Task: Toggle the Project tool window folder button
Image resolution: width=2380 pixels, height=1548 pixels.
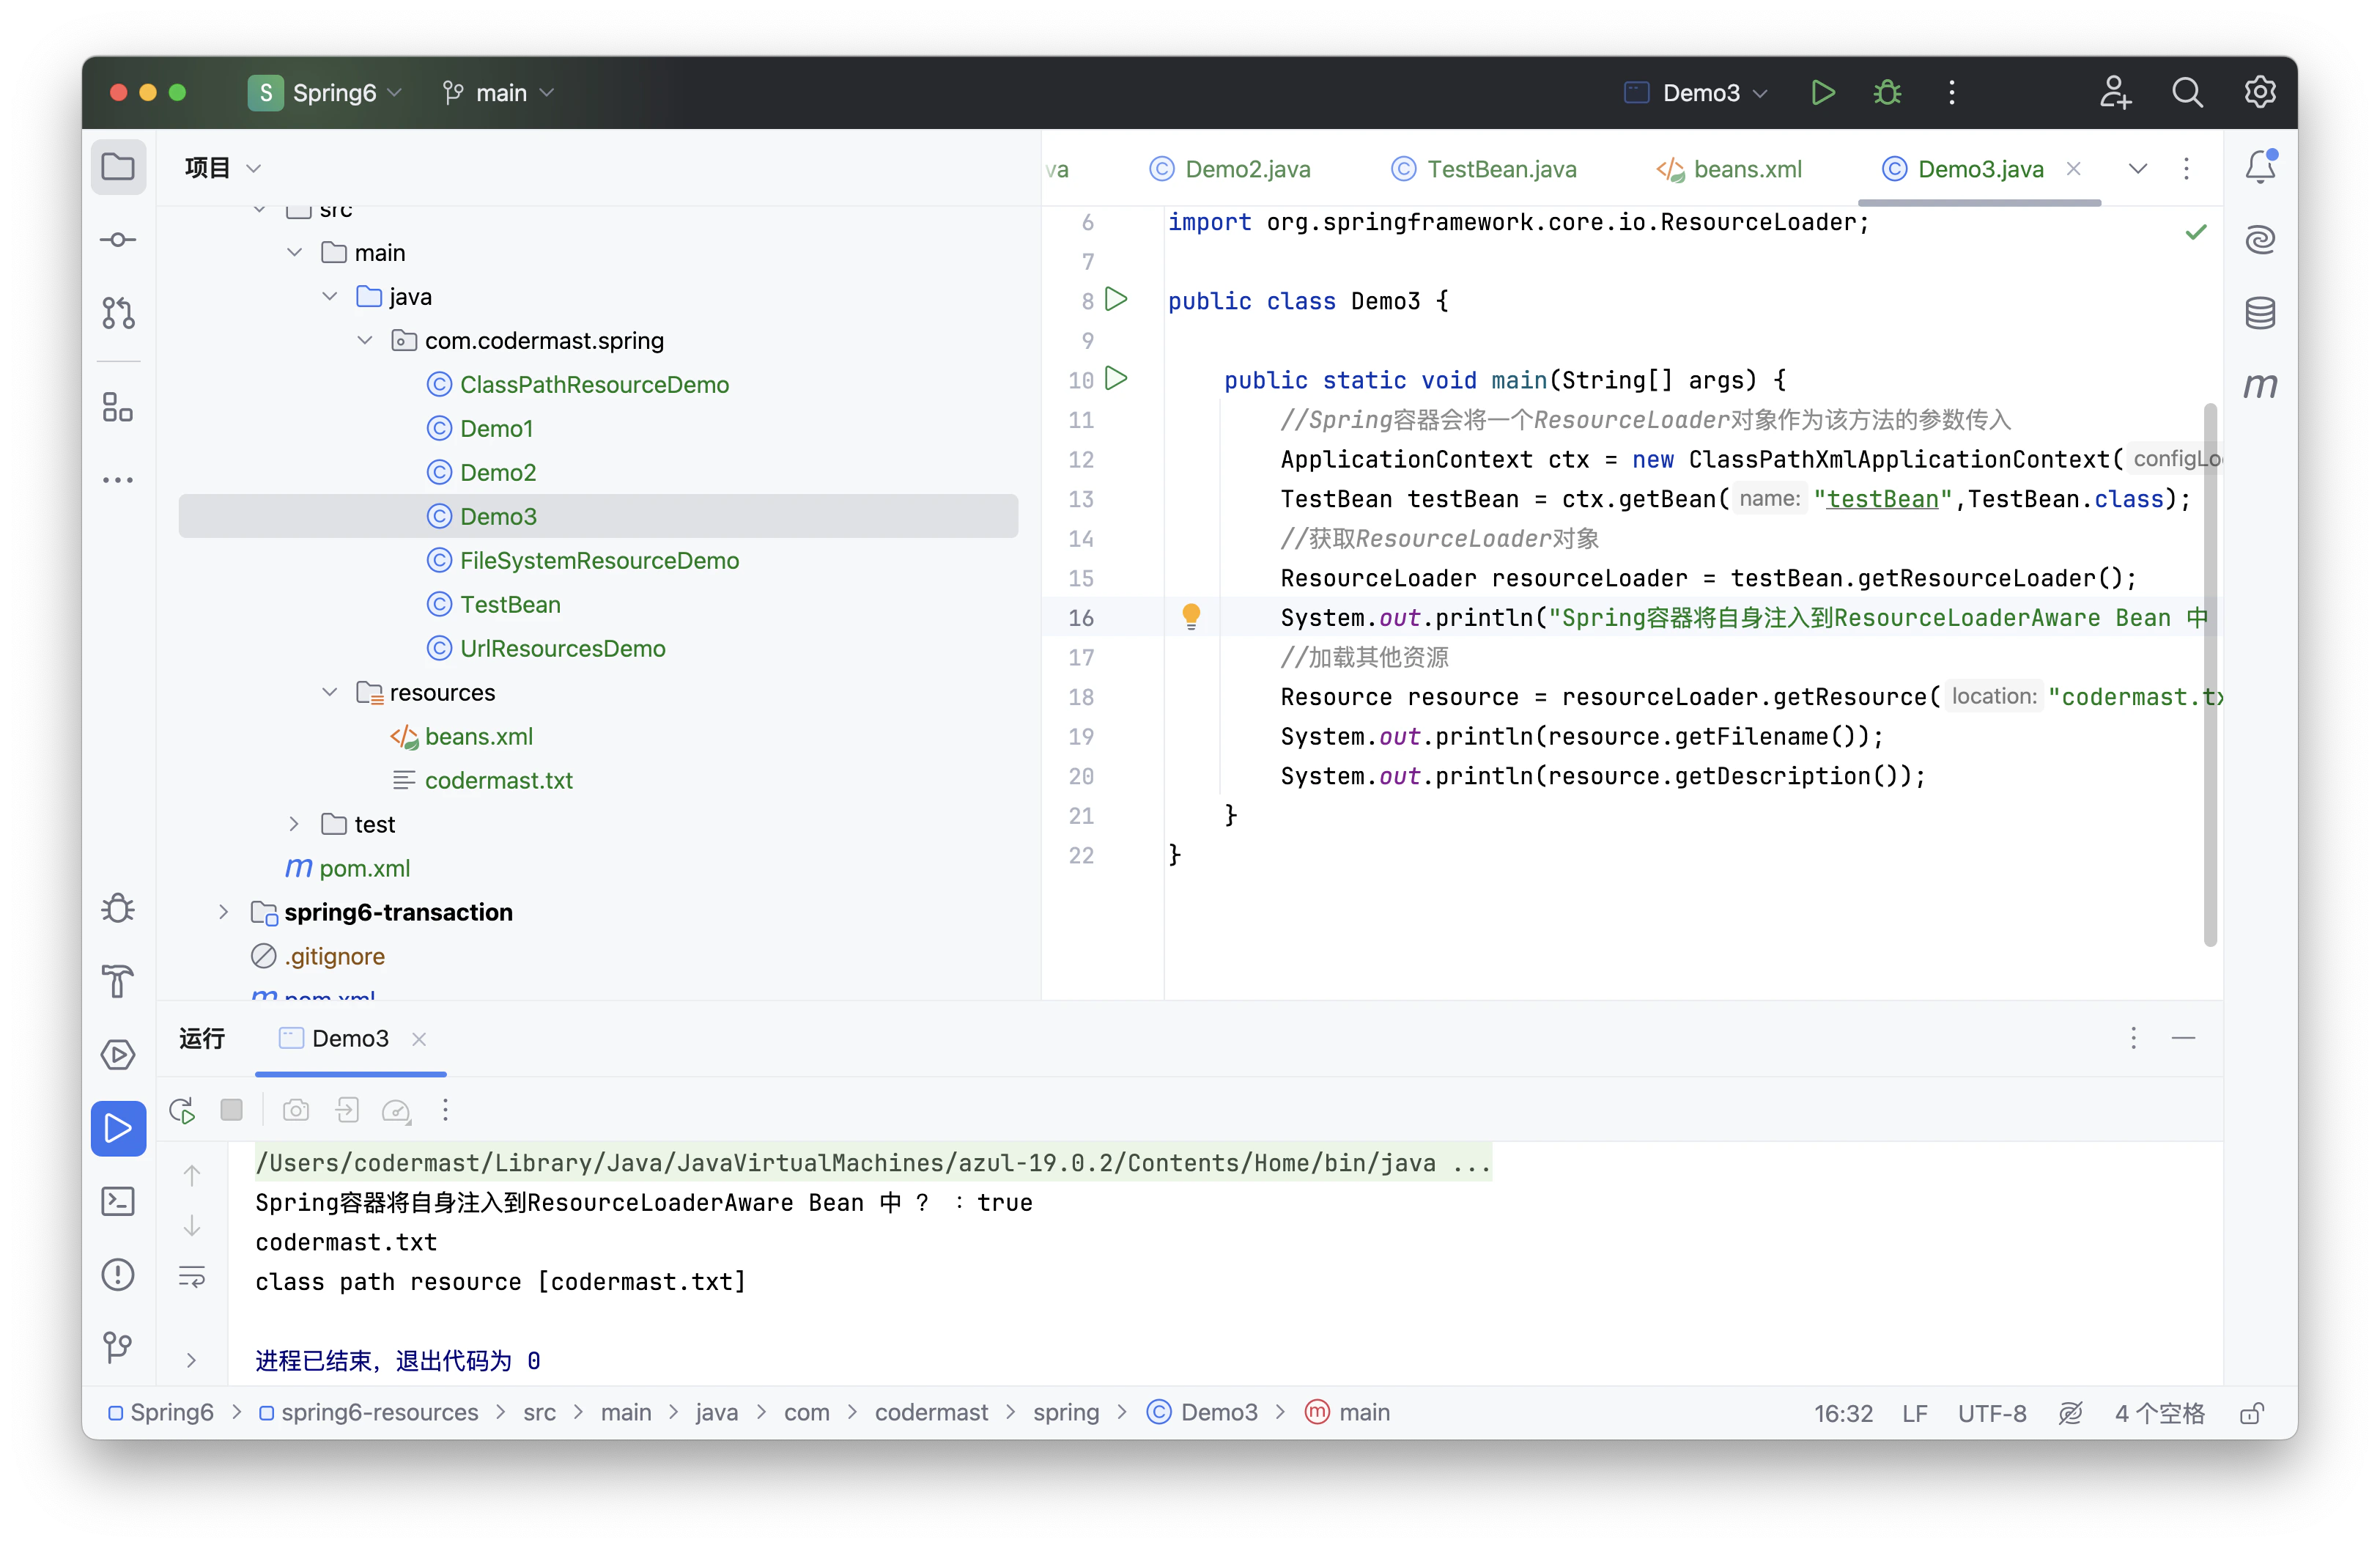Action: point(118,167)
